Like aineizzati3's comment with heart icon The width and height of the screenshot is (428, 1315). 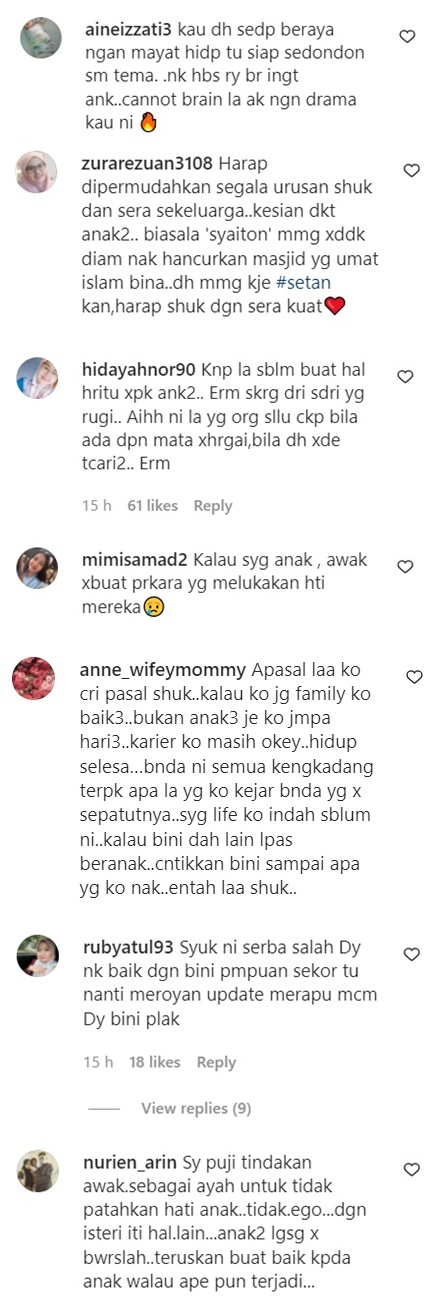pos(407,36)
